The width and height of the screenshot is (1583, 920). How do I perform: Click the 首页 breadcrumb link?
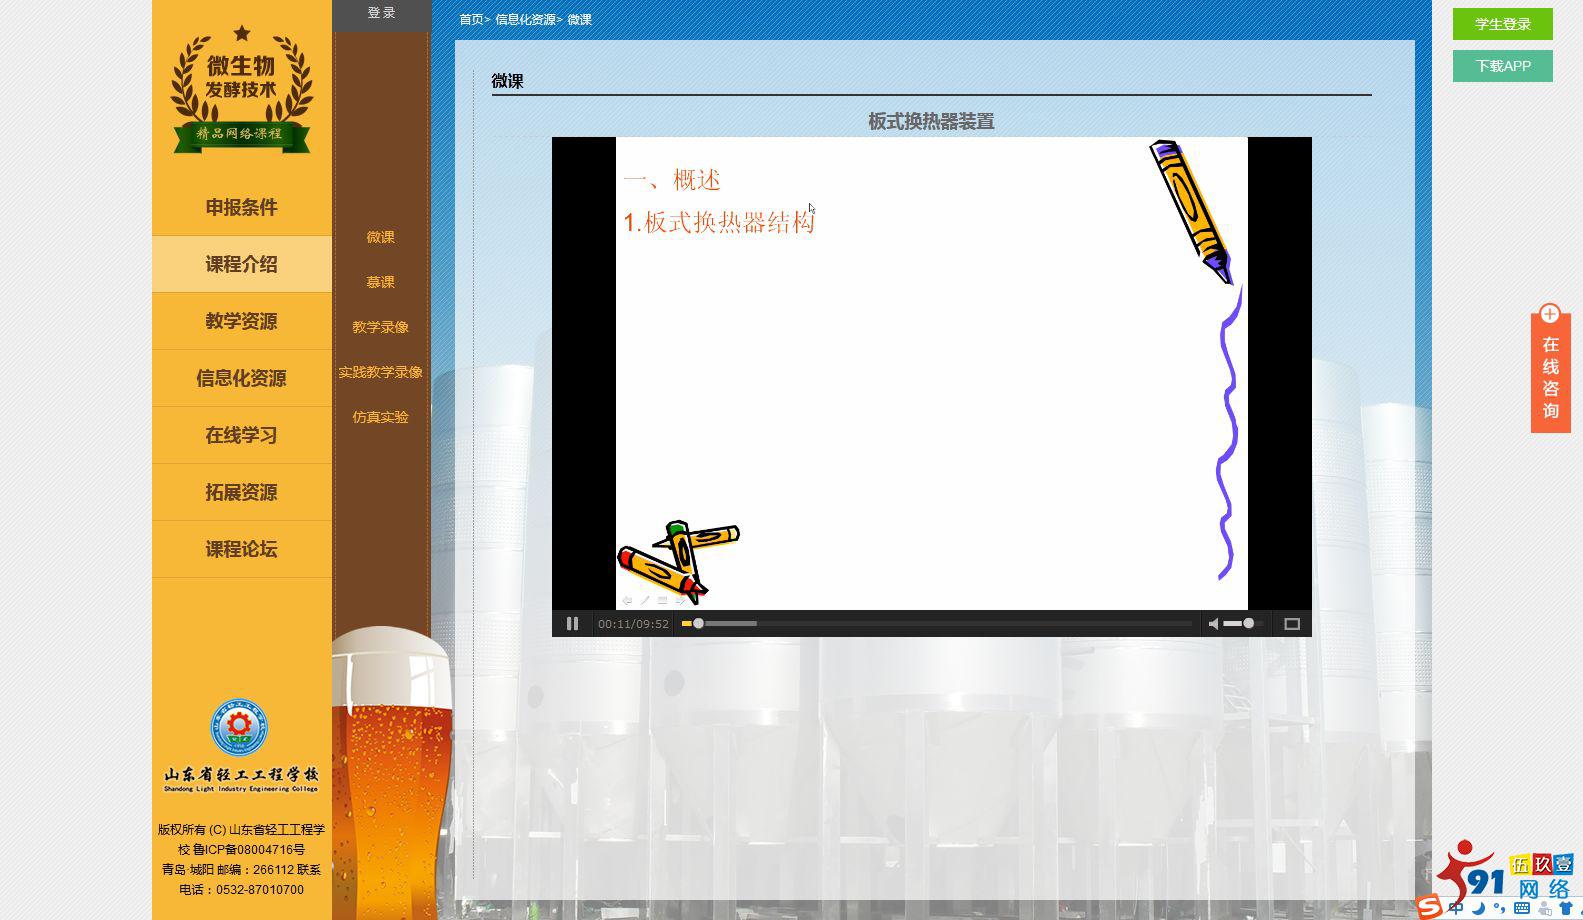pyautogui.click(x=471, y=20)
